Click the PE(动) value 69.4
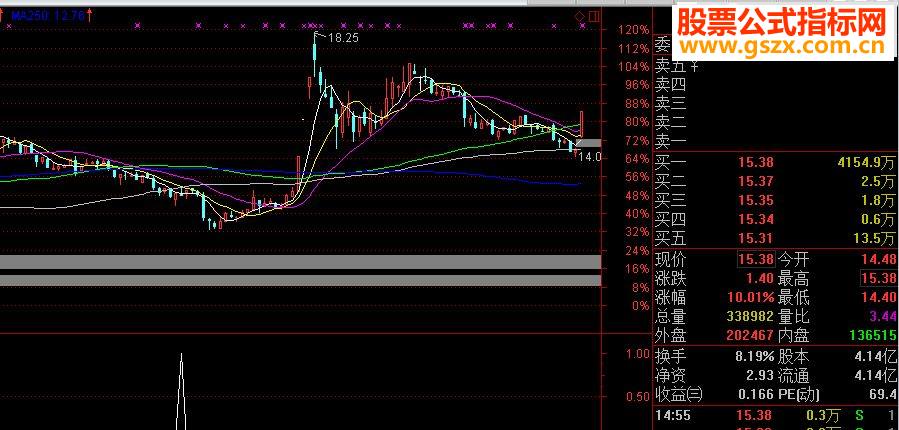Image resolution: width=899 pixels, height=430 pixels. tap(883, 394)
